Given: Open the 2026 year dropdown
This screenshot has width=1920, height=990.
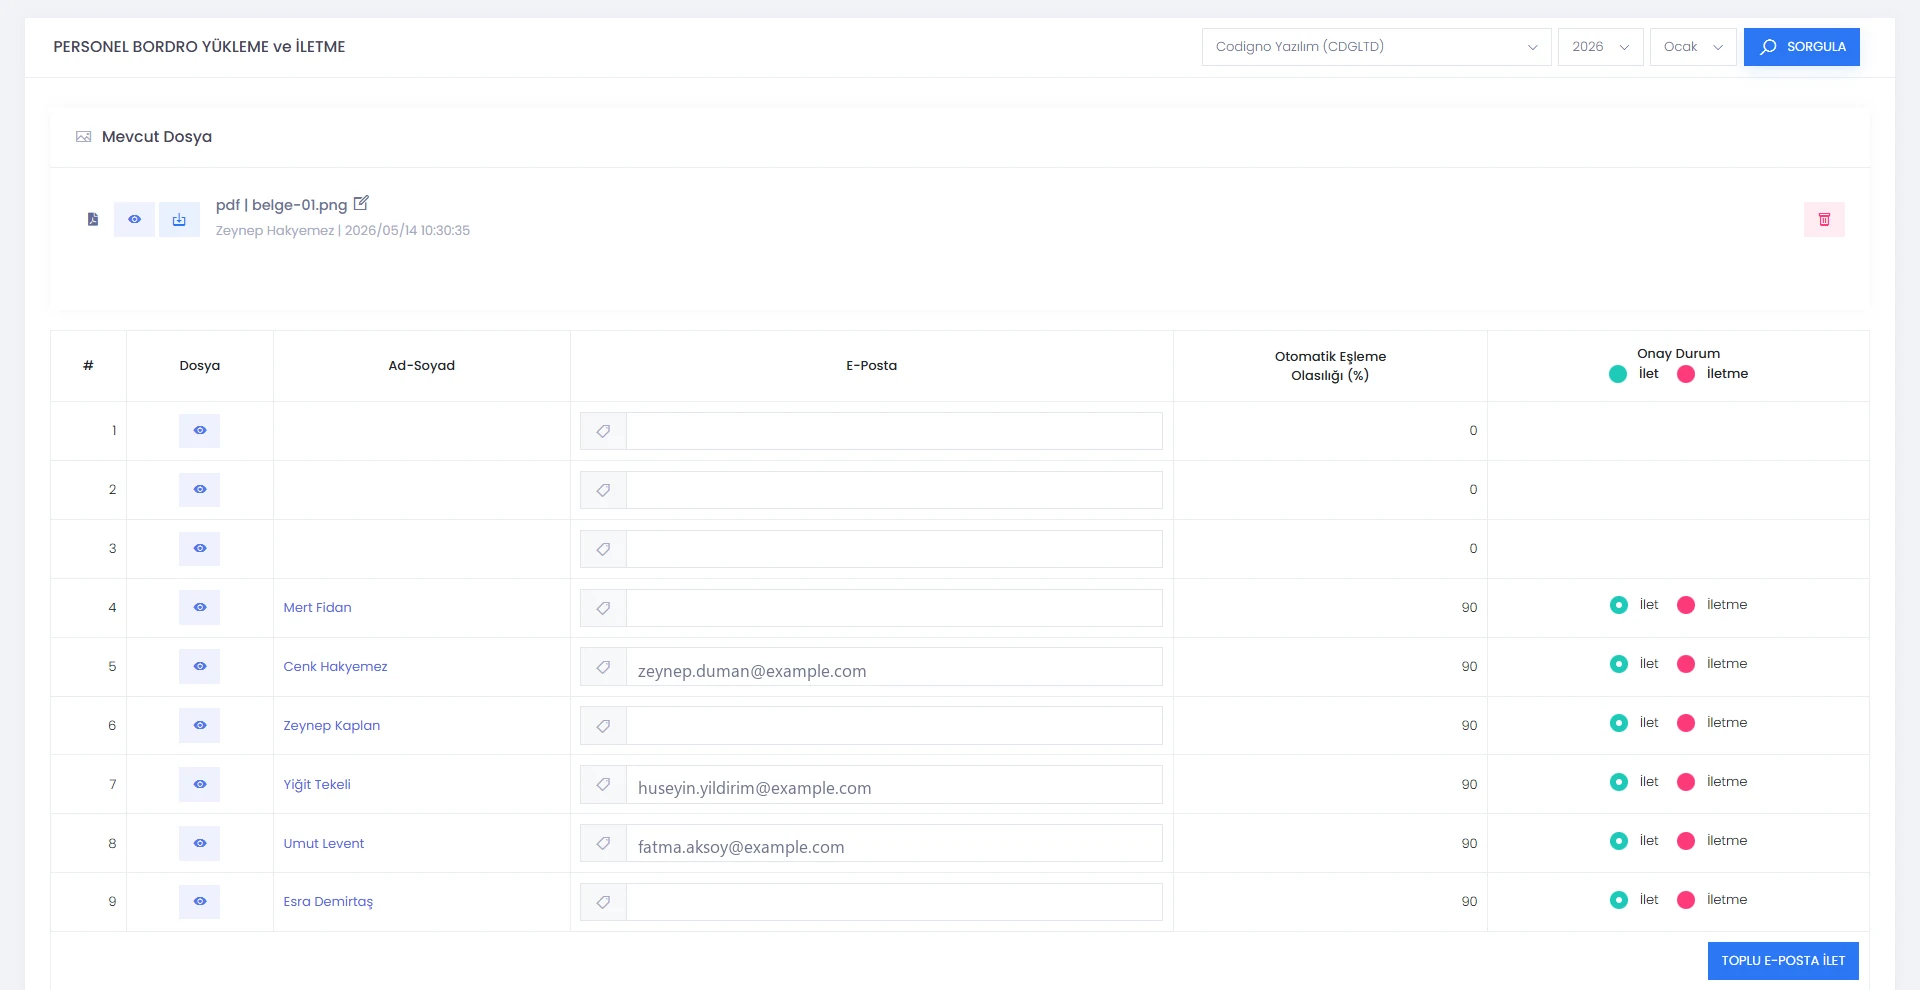Looking at the screenshot, I should 1600,47.
